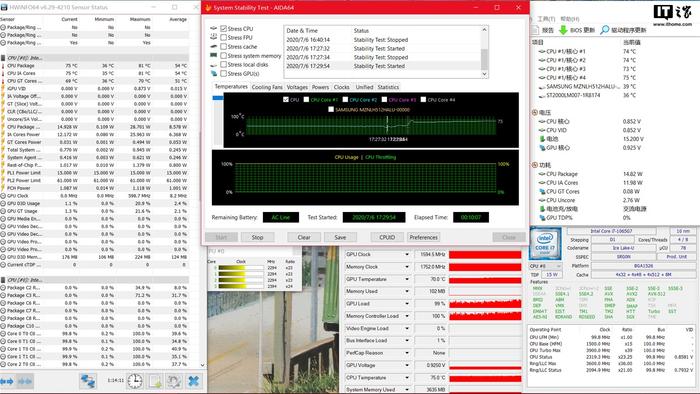
Task: Click the HWiNFO clock timer icon
Action: [135, 381]
